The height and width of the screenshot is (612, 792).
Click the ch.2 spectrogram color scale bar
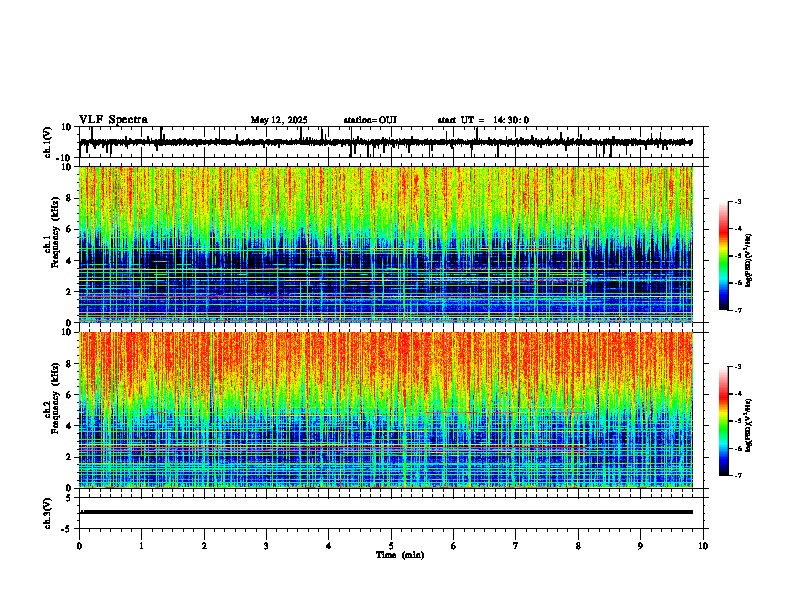pos(724,421)
